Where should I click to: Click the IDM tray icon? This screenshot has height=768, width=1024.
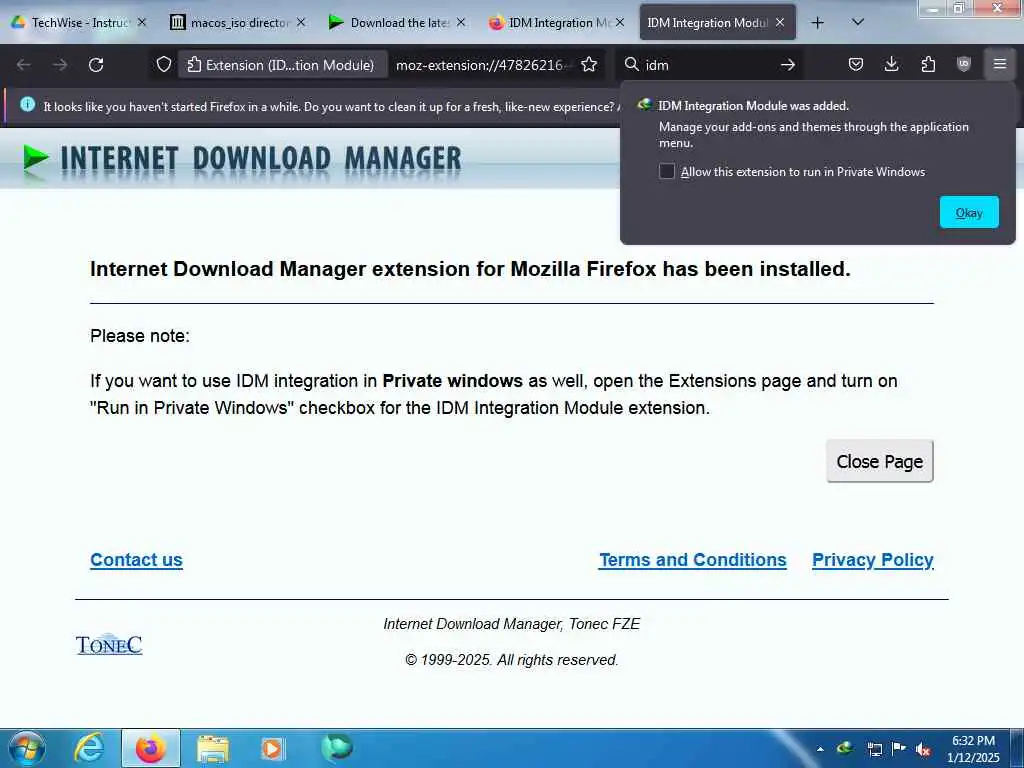pos(845,748)
